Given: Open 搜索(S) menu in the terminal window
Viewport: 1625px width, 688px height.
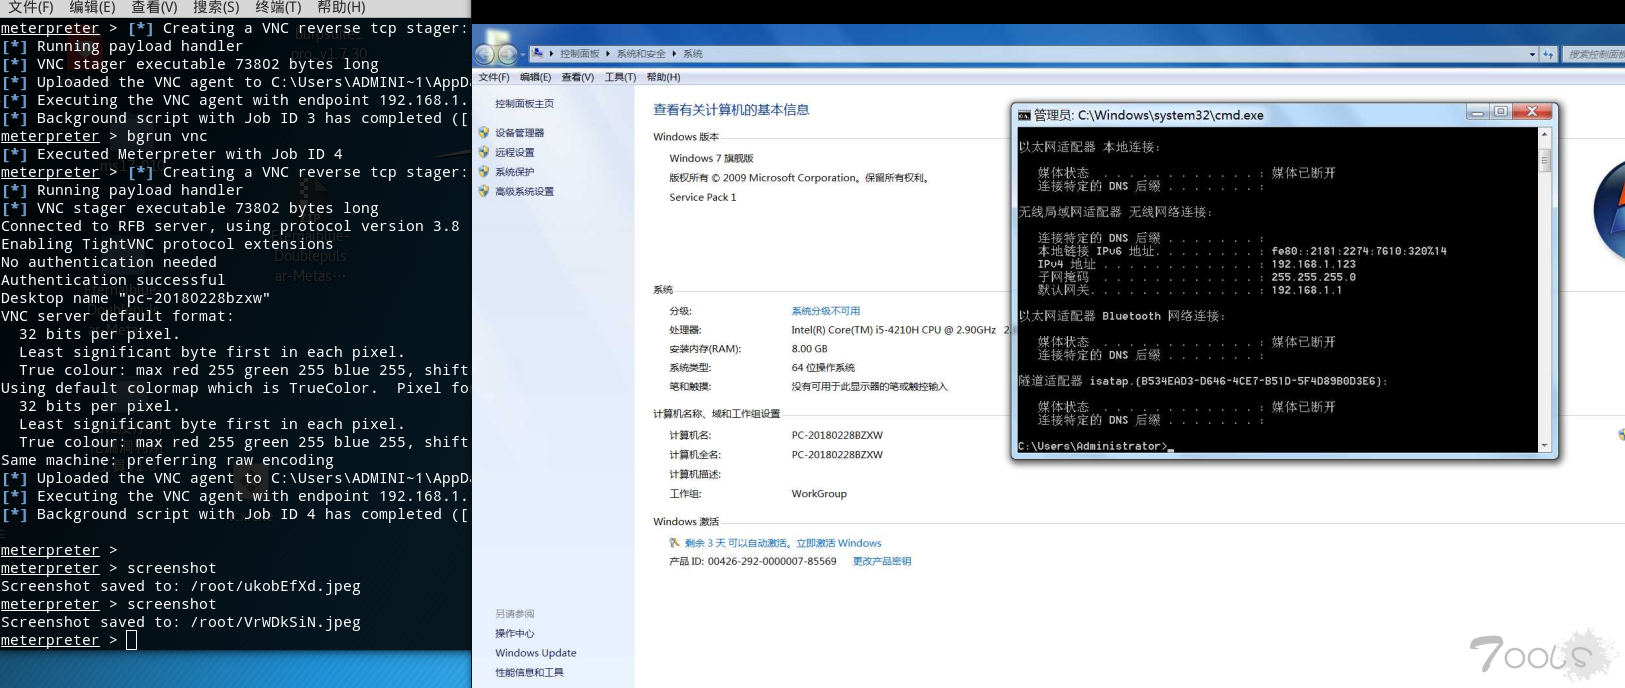Looking at the screenshot, I should (216, 7).
